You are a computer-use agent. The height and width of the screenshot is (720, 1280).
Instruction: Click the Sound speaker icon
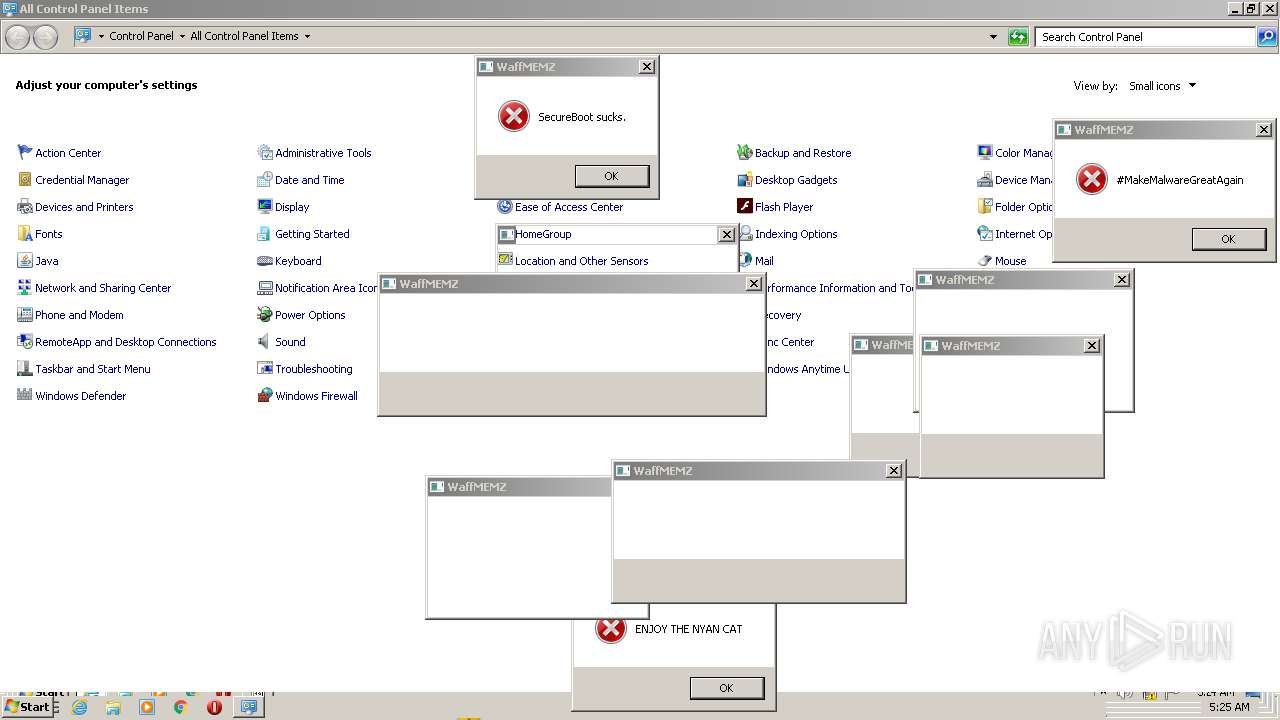(265, 342)
